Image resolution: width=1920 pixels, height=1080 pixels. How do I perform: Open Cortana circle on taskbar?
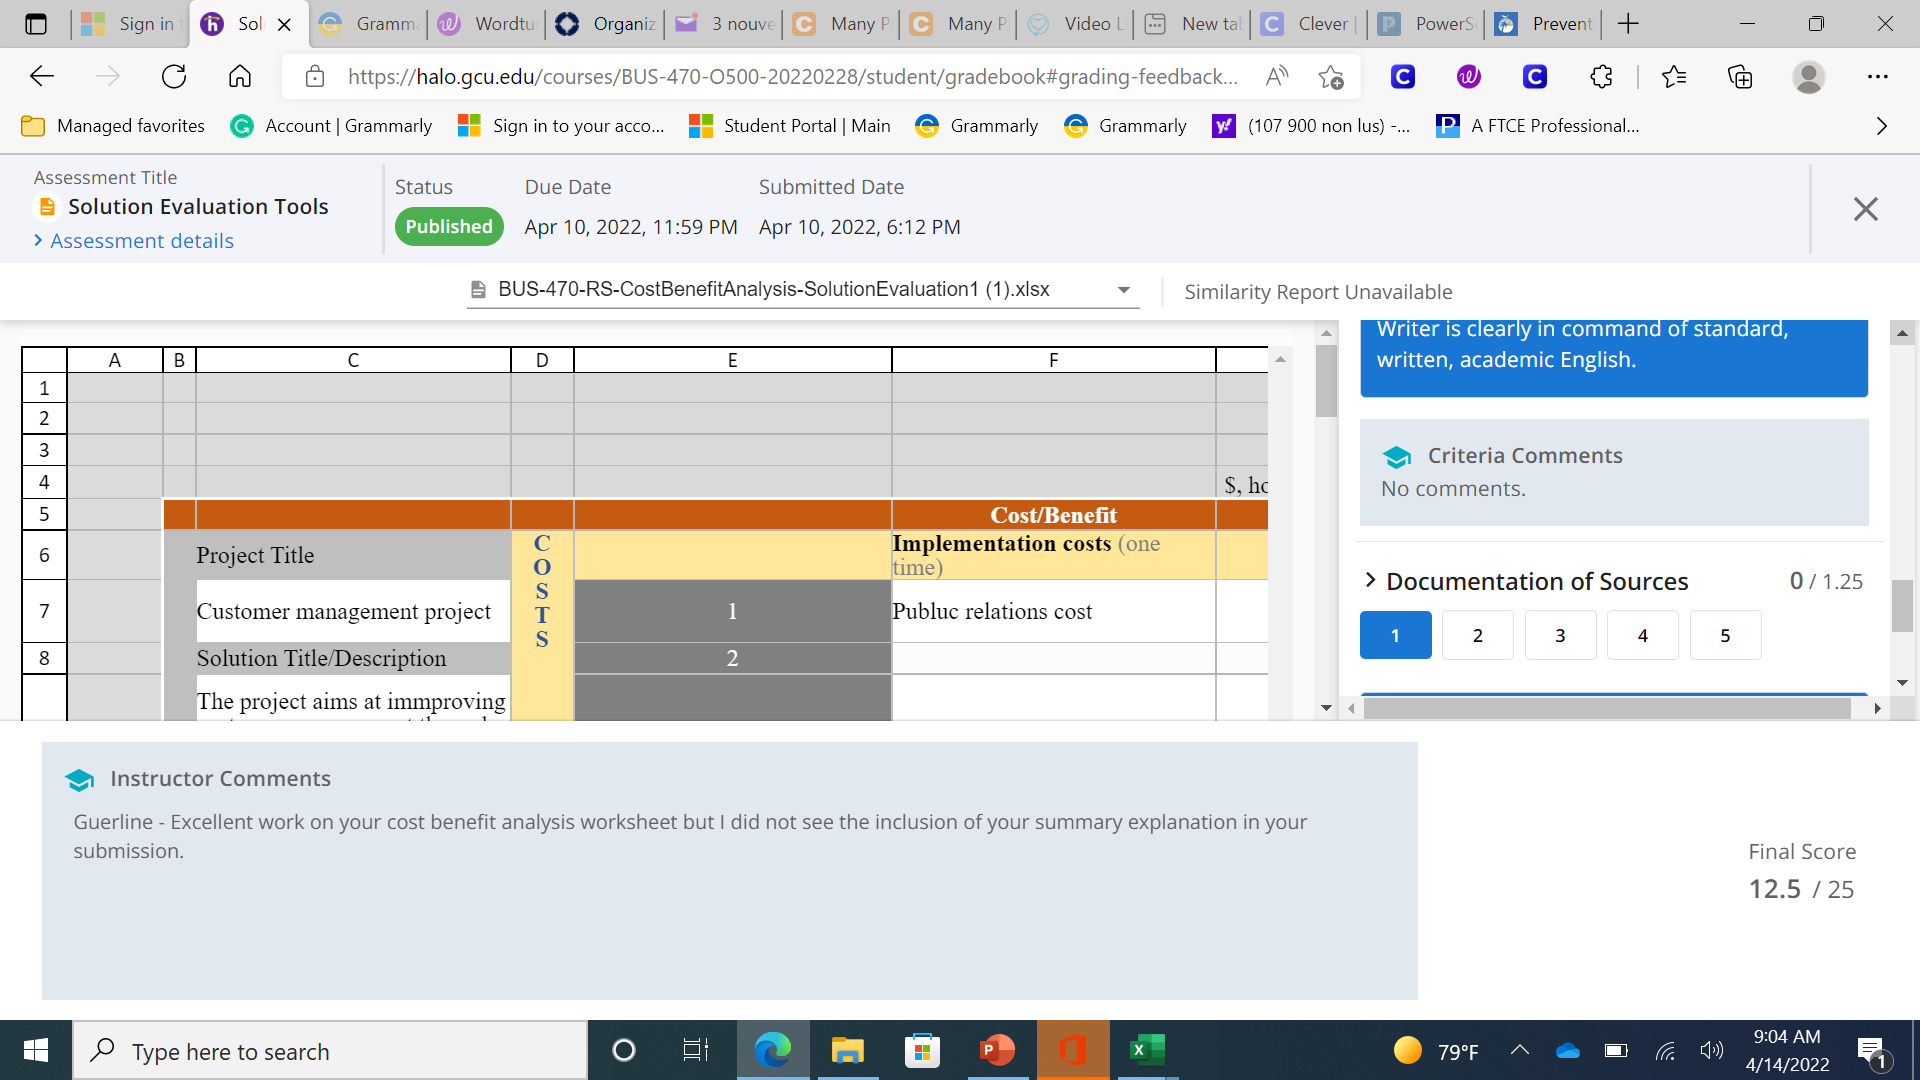pos(623,1050)
